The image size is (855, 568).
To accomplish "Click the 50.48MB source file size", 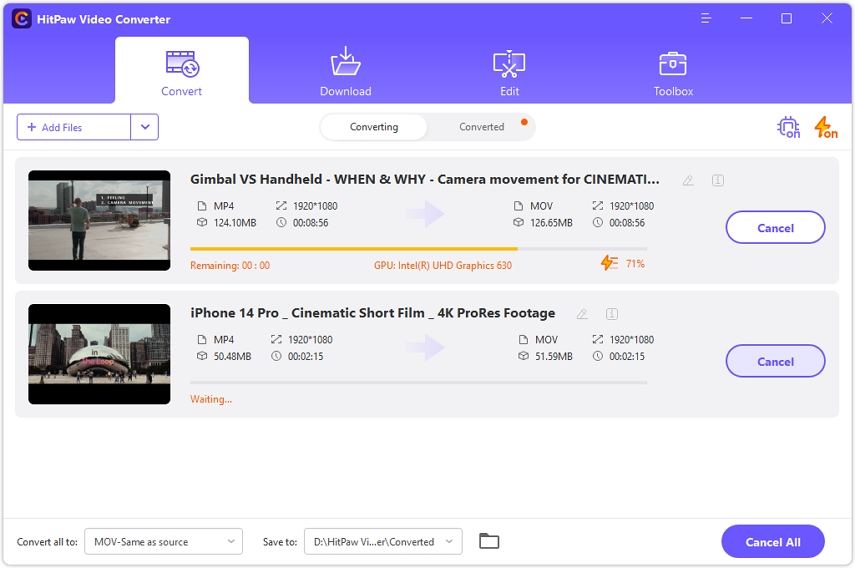I will point(232,356).
